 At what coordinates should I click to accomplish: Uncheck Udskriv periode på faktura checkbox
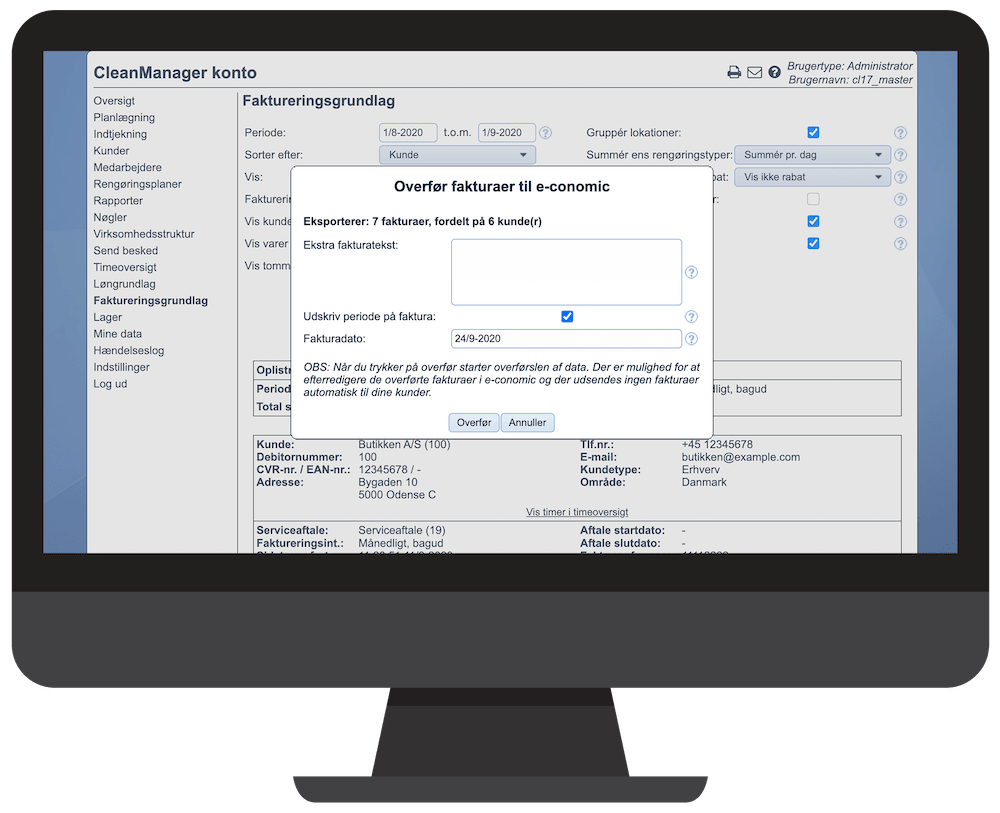pyautogui.click(x=567, y=317)
